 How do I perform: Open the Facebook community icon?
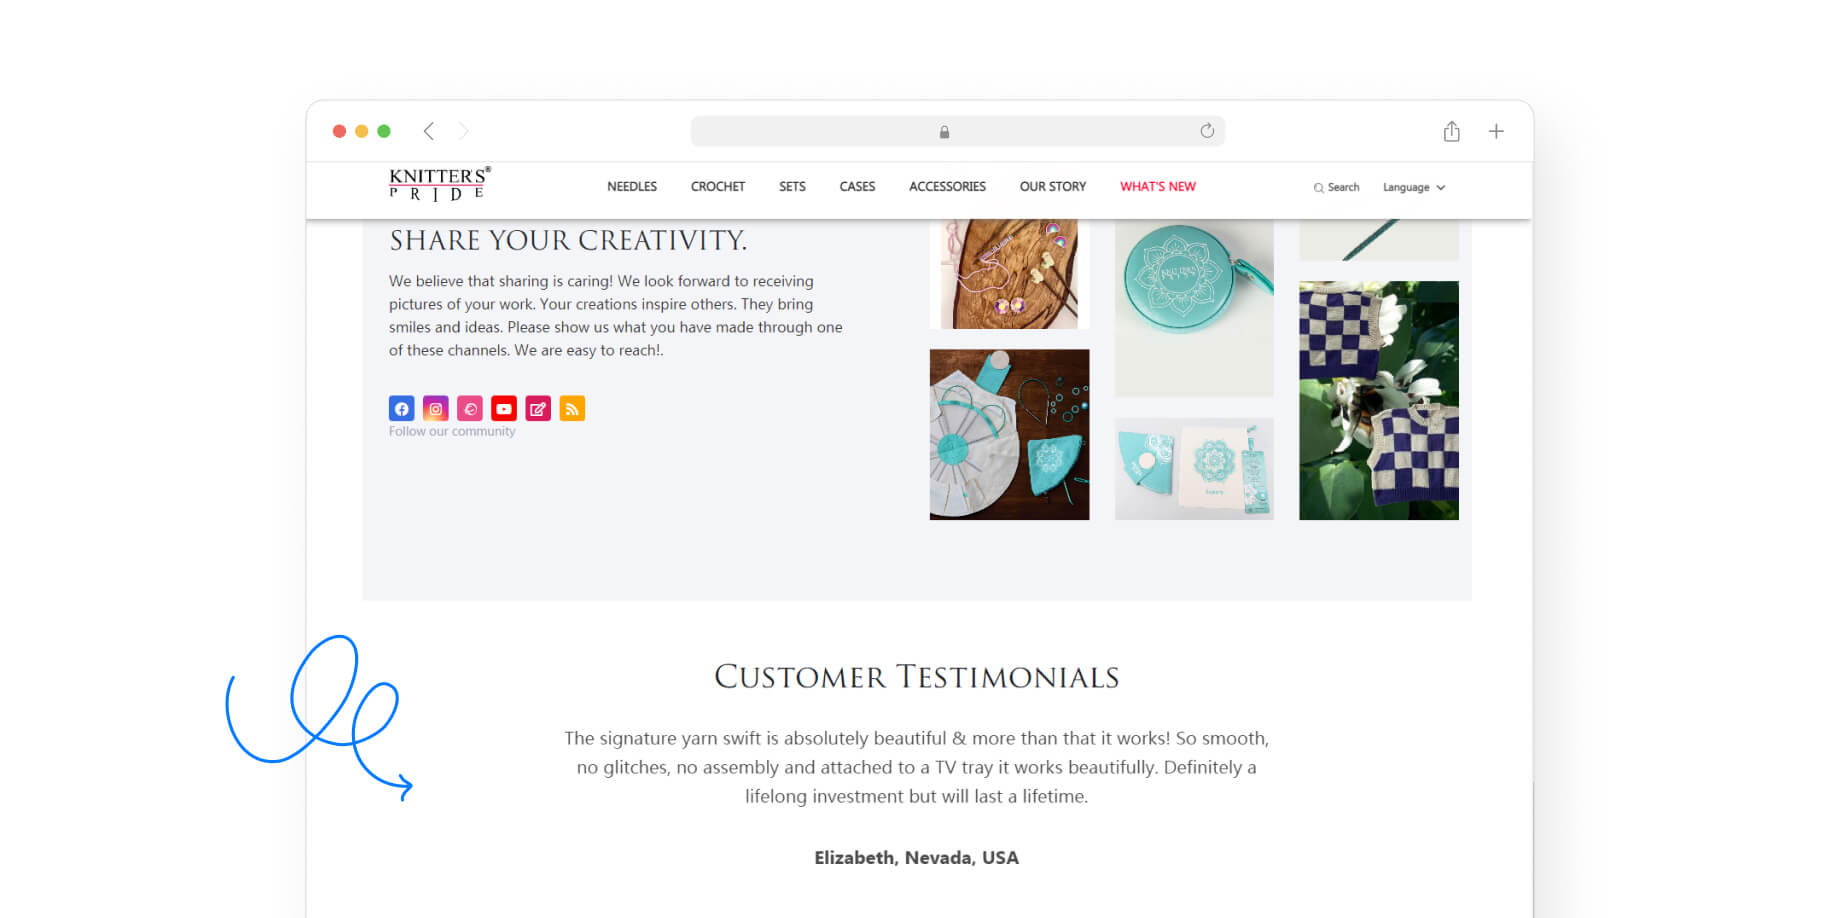coord(401,408)
